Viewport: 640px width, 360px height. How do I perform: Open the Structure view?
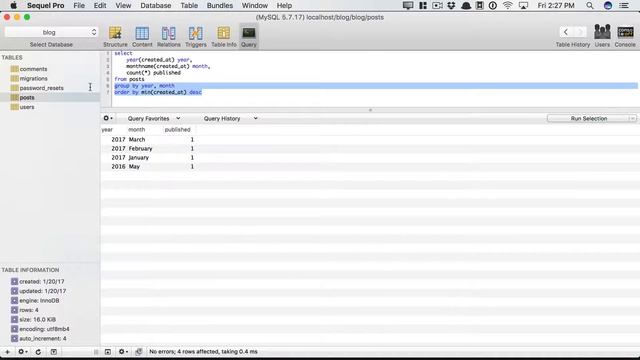tap(115, 36)
